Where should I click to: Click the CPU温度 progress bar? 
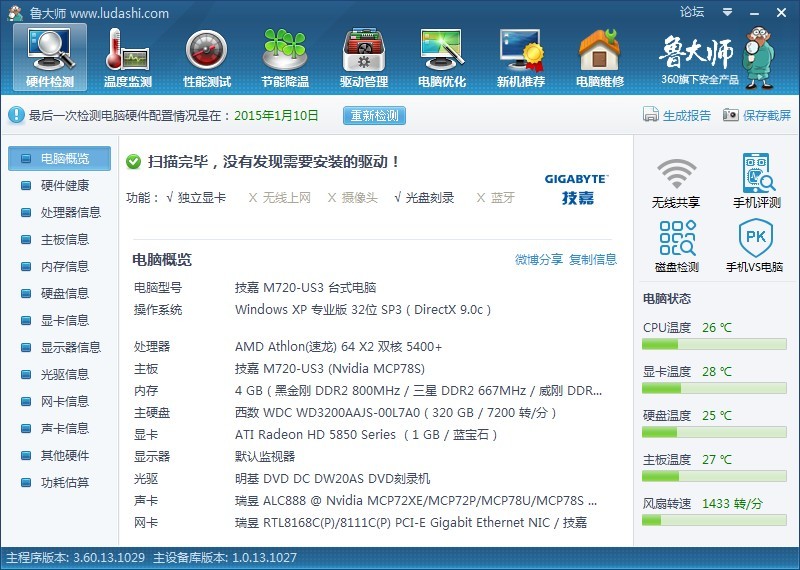(x=714, y=344)
